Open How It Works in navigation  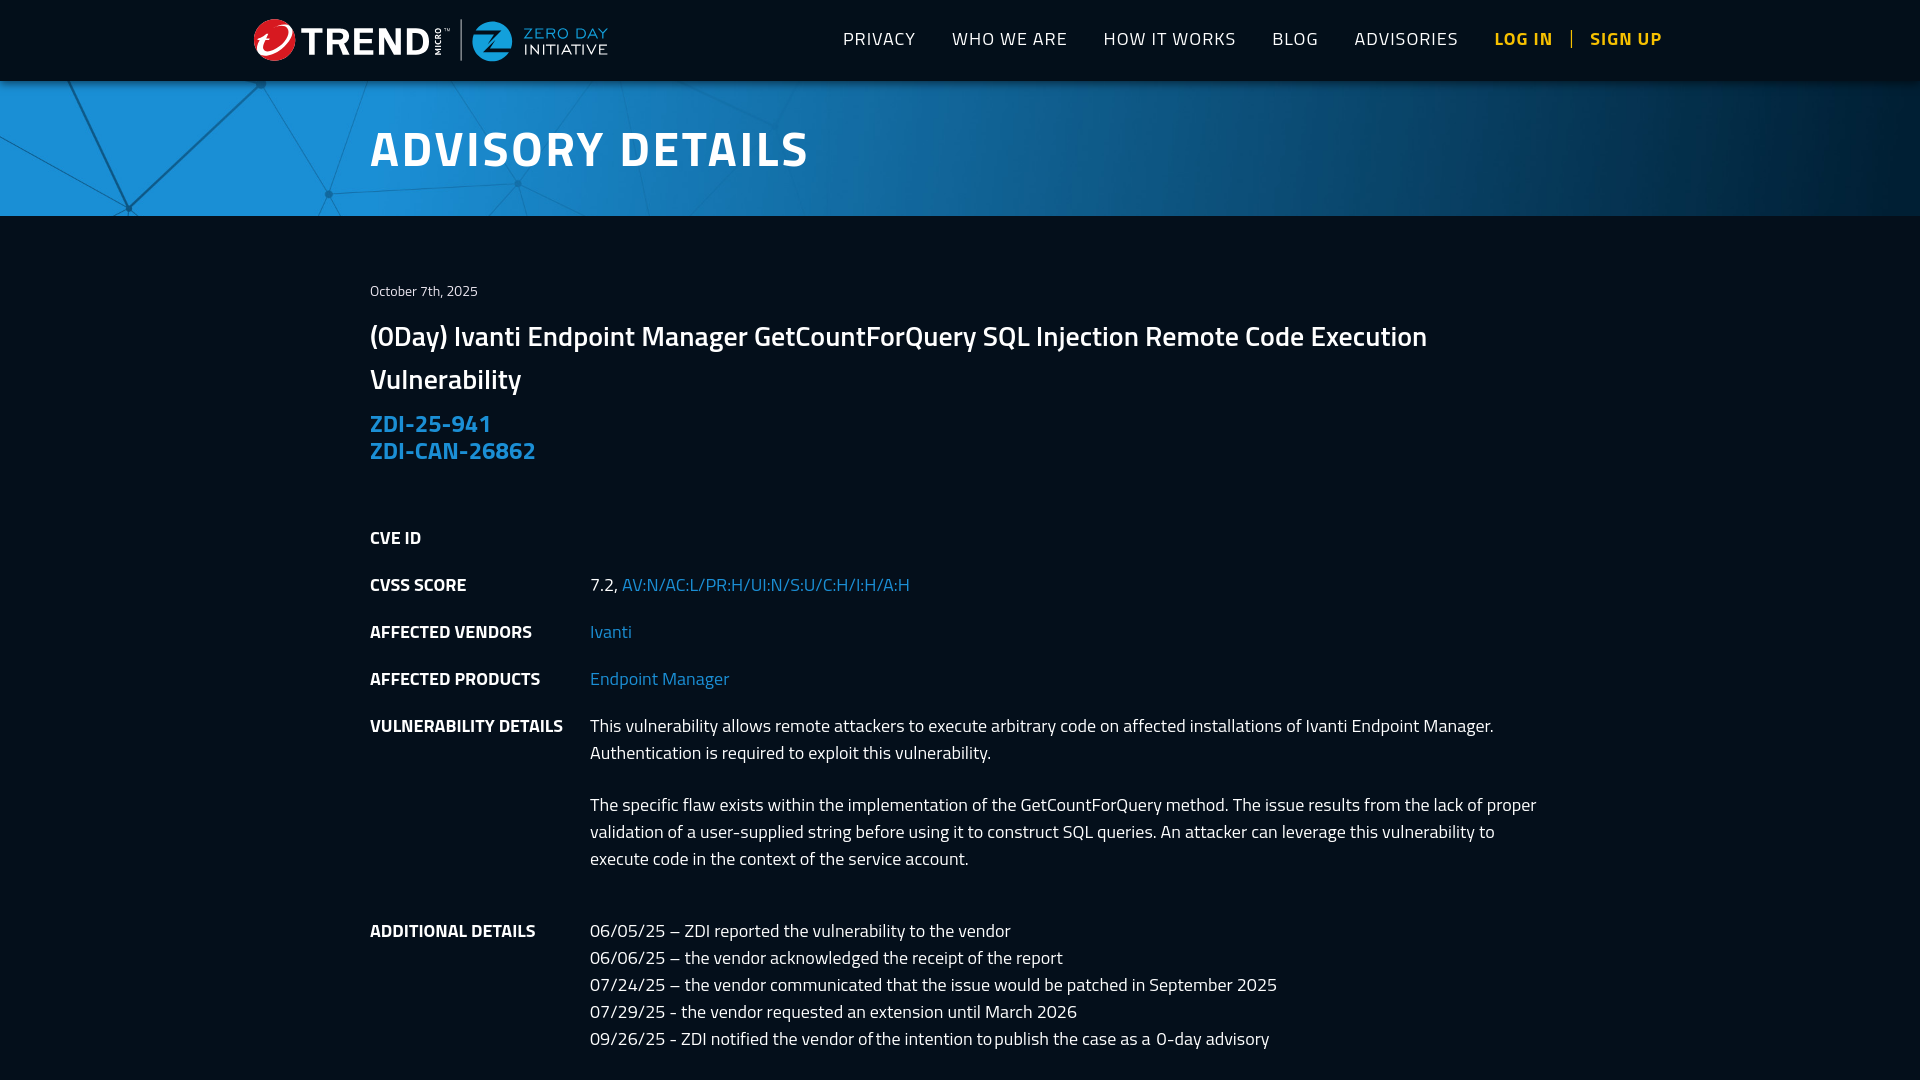pyautogui.click(x=1169, y=39)
